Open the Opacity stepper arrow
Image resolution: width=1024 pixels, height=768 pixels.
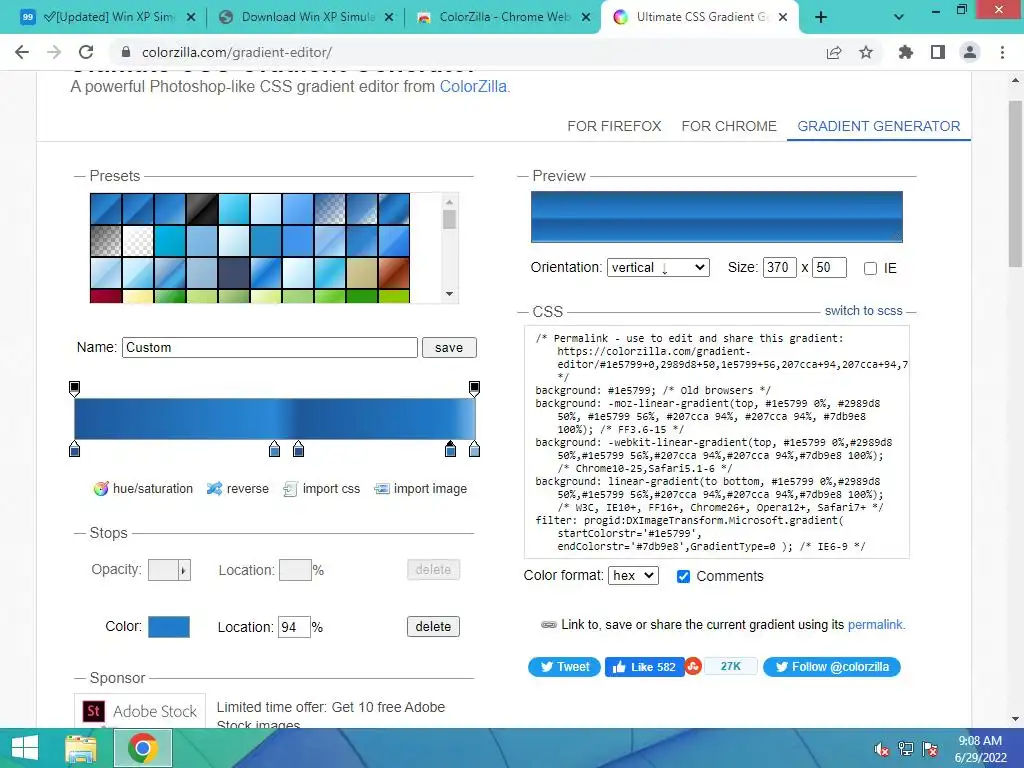point(184,570)
